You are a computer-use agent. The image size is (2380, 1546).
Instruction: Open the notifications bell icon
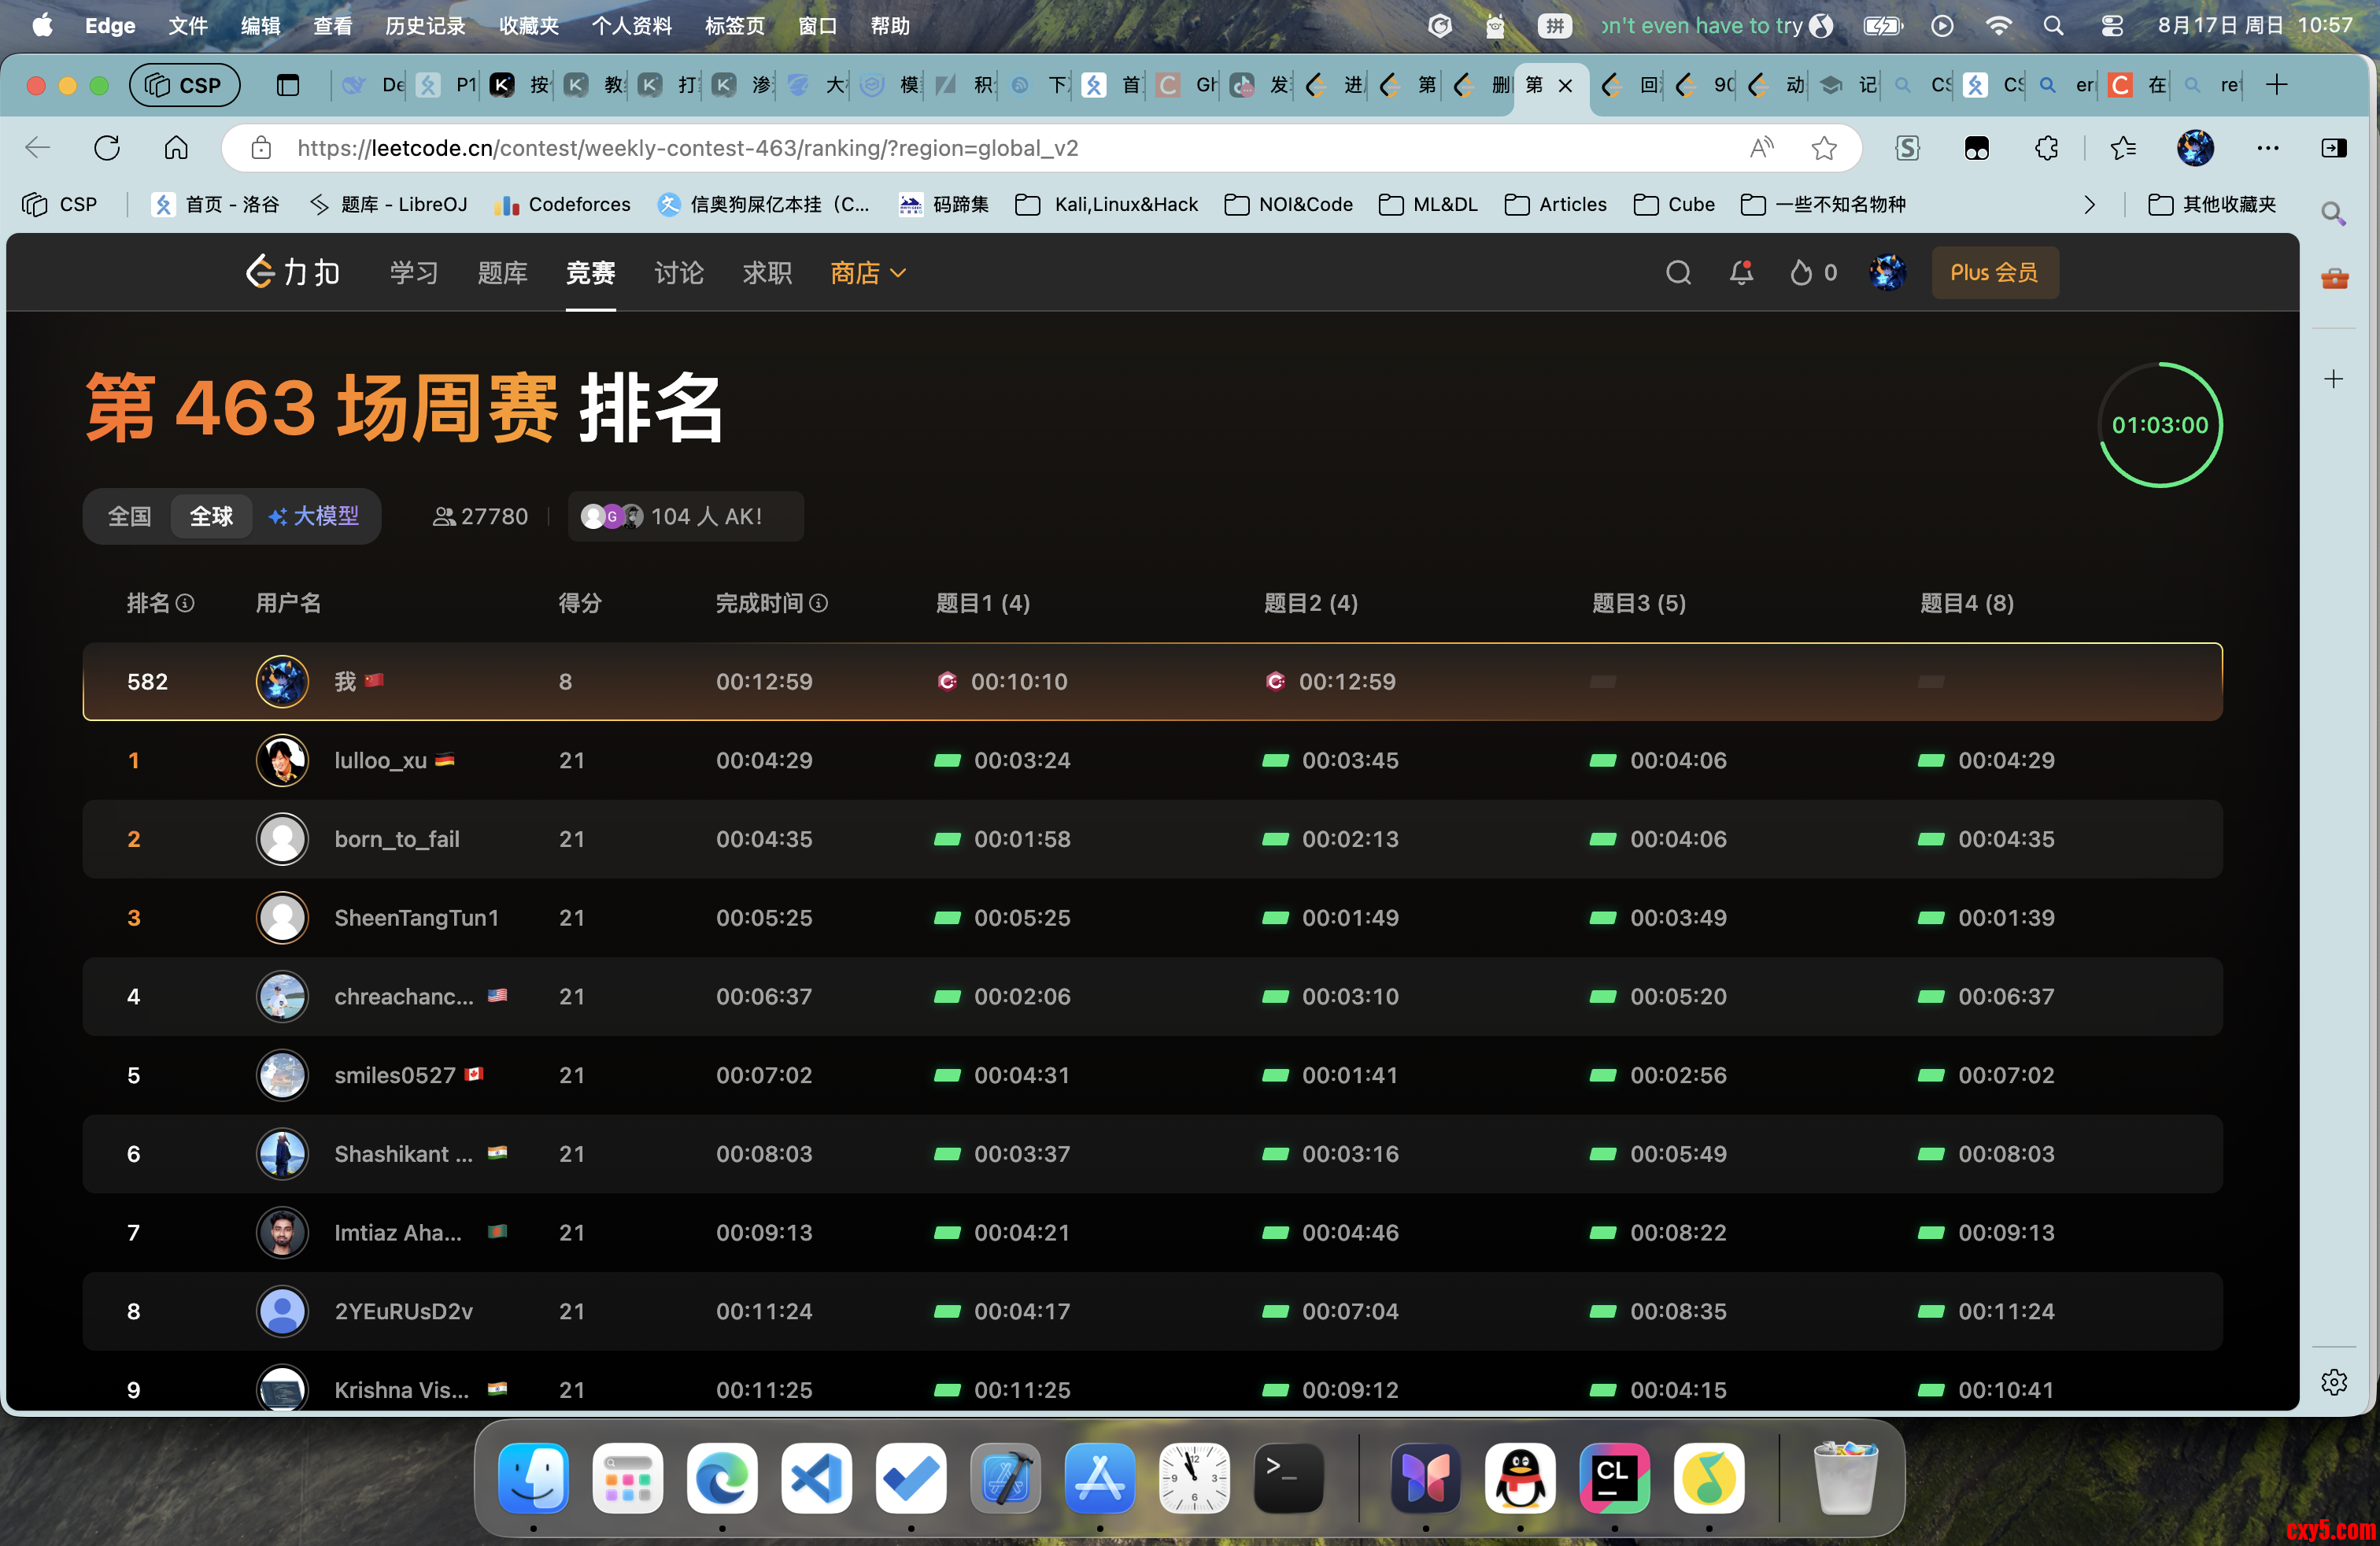coord(1741,272)
